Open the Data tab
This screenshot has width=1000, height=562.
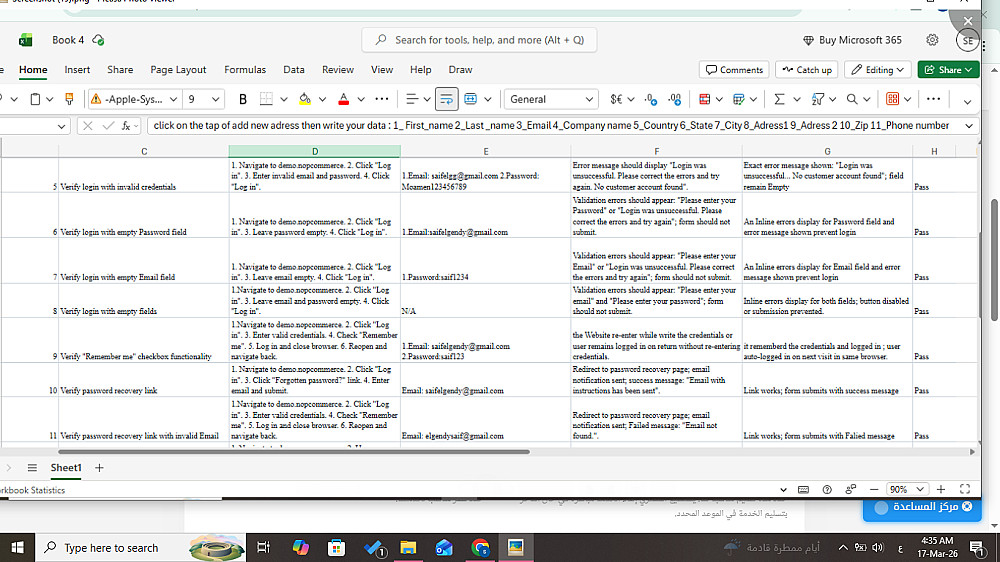point(294,70)
